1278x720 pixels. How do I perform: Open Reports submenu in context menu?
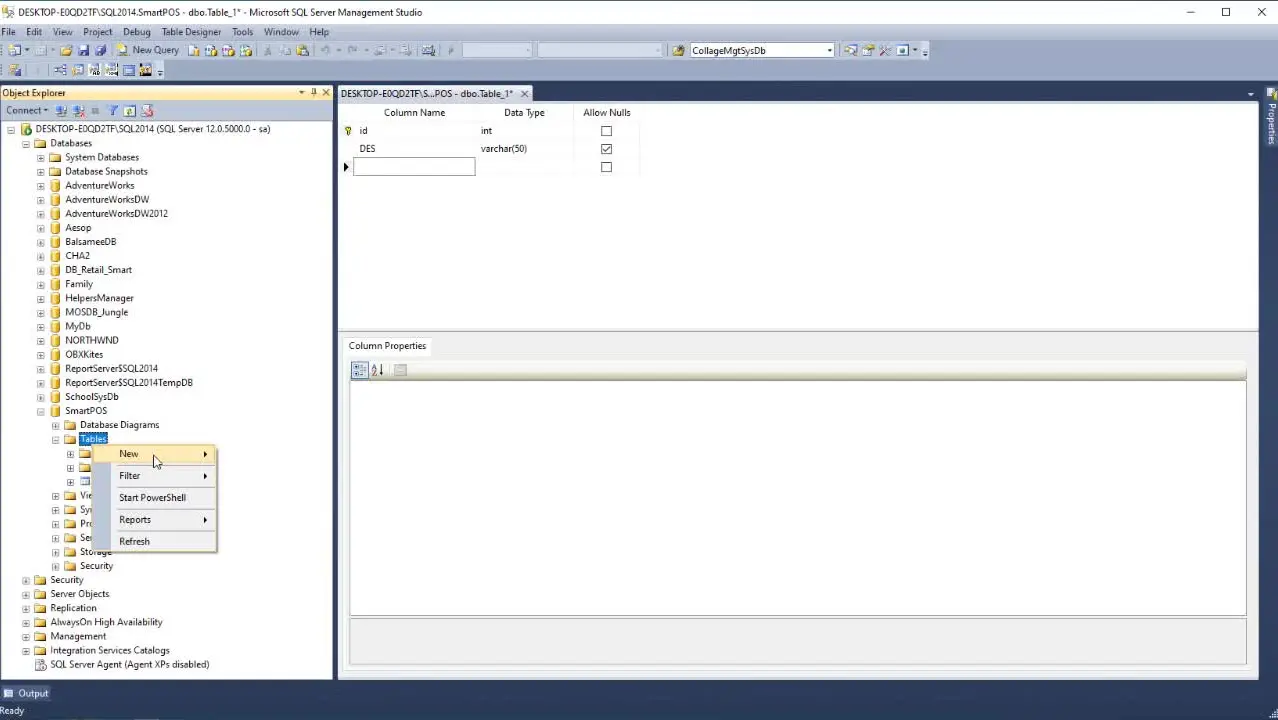[156, 520]
